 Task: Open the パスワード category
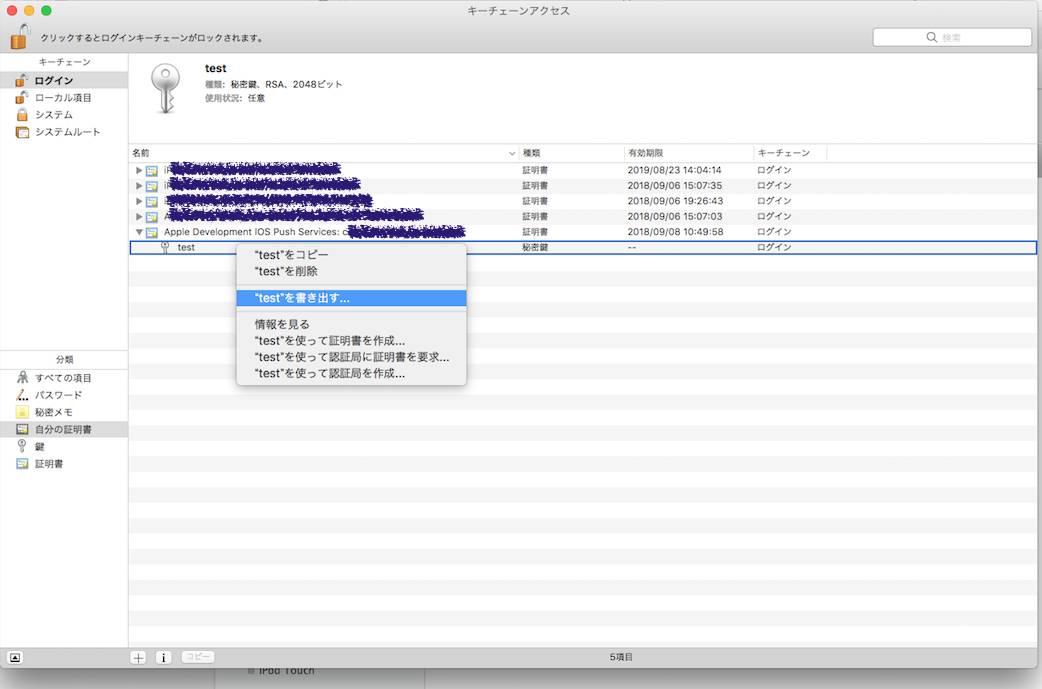click(58, 395)
